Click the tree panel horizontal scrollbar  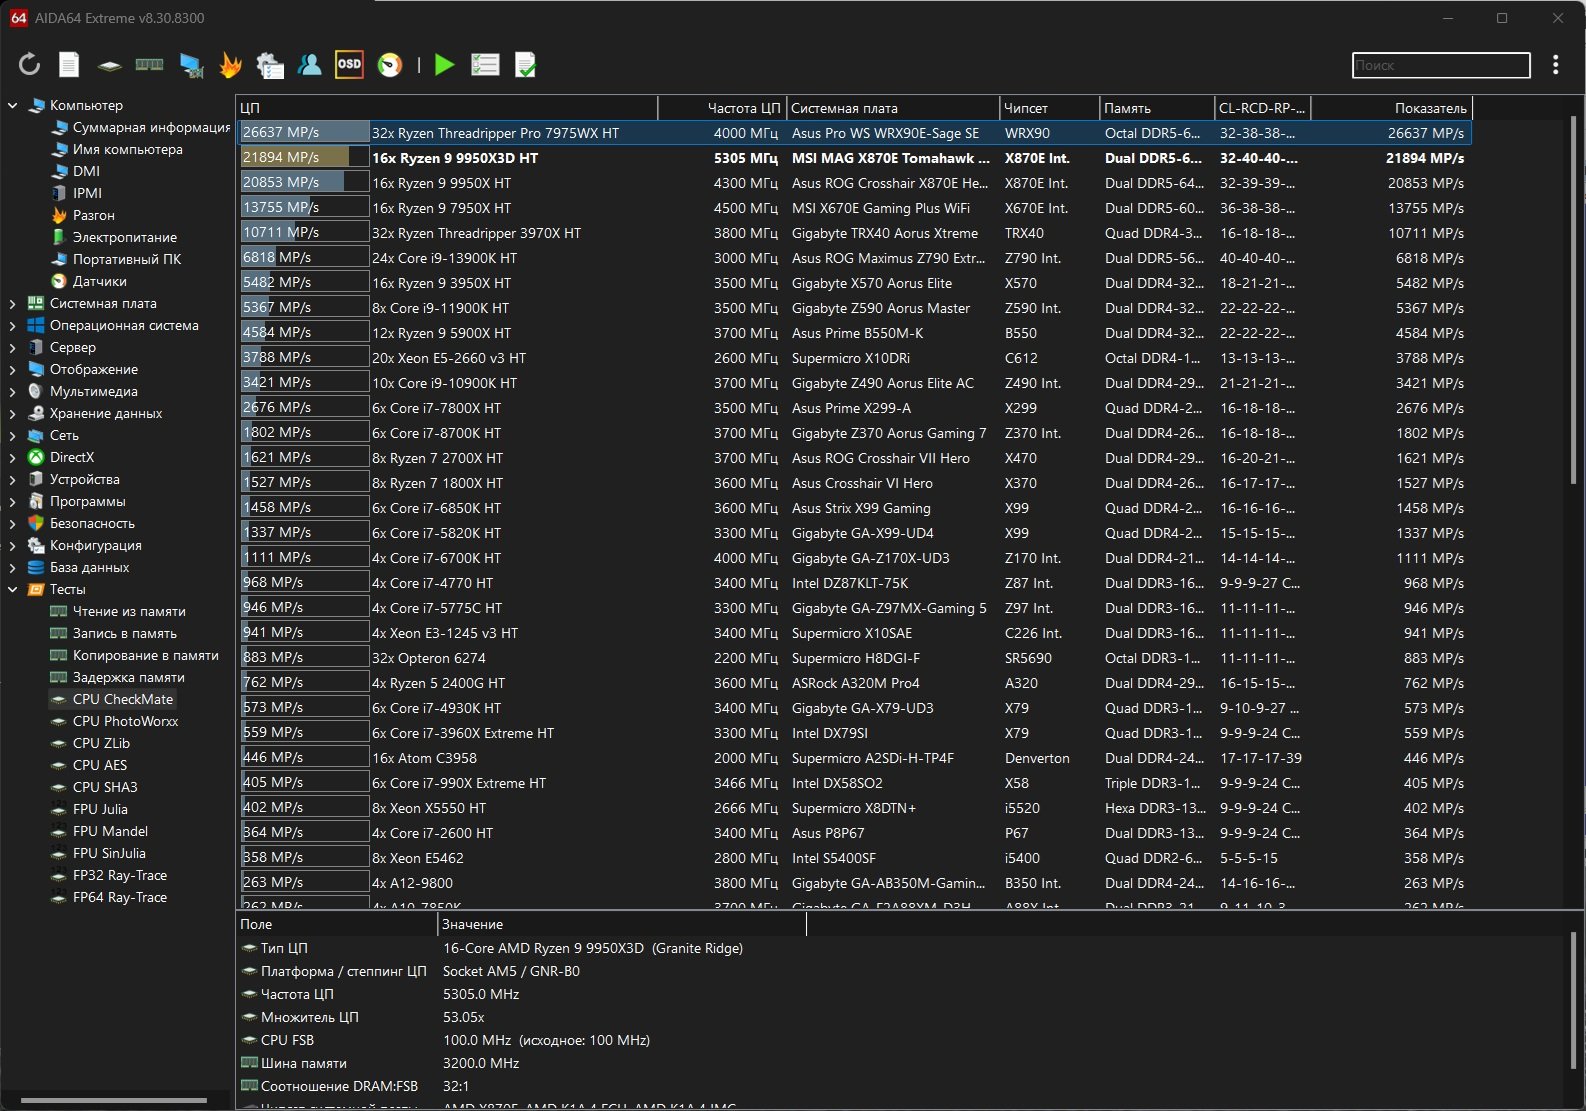click(113, 1100)
